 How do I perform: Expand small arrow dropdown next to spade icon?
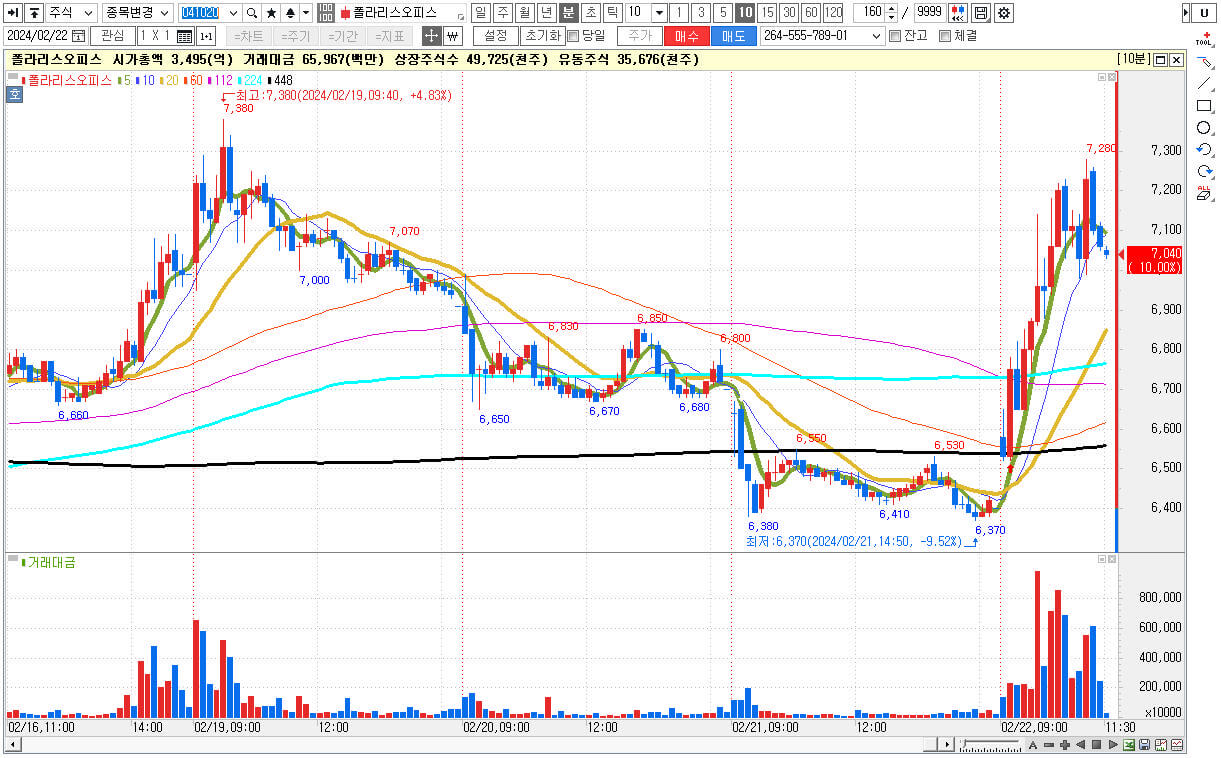pyautogui.click(x=306, y=13)
